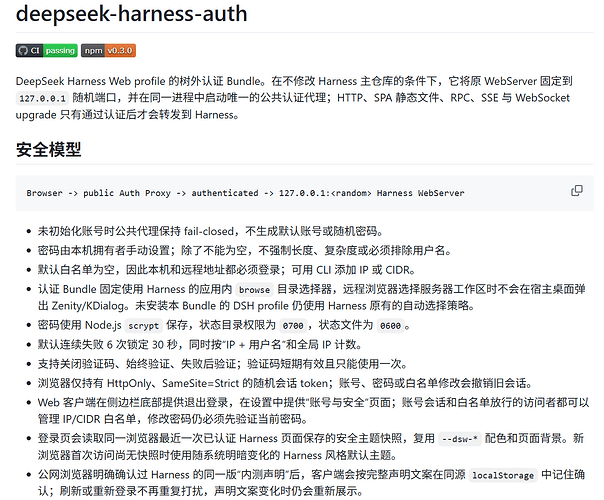Click the 安全模型 section heading
The image size is (604, 500).
pos(49,149)
